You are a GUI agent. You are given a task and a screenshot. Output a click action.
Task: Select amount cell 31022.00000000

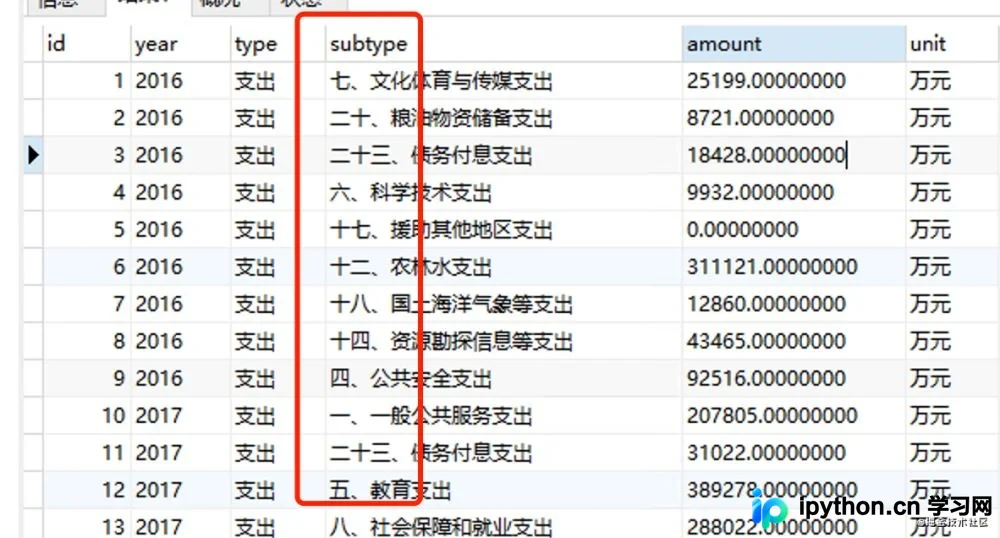click(794, 453)
